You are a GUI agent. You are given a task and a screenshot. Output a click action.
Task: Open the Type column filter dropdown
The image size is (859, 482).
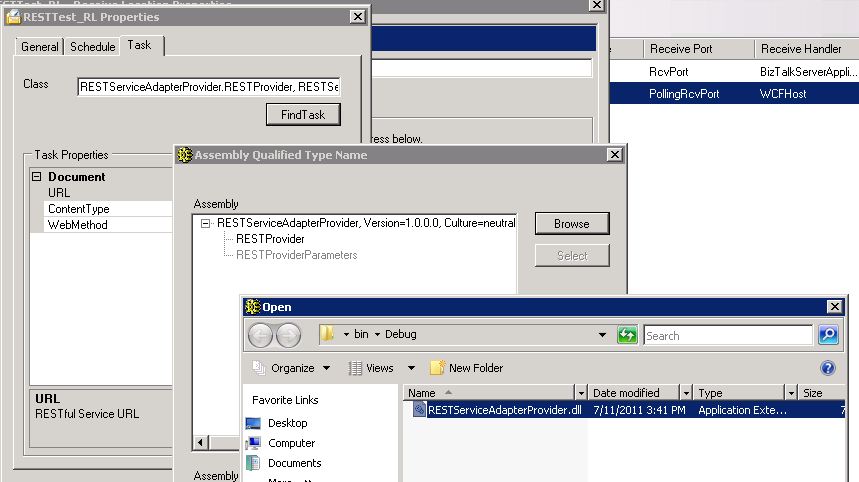pyautogui.click(x=791, y=393)
